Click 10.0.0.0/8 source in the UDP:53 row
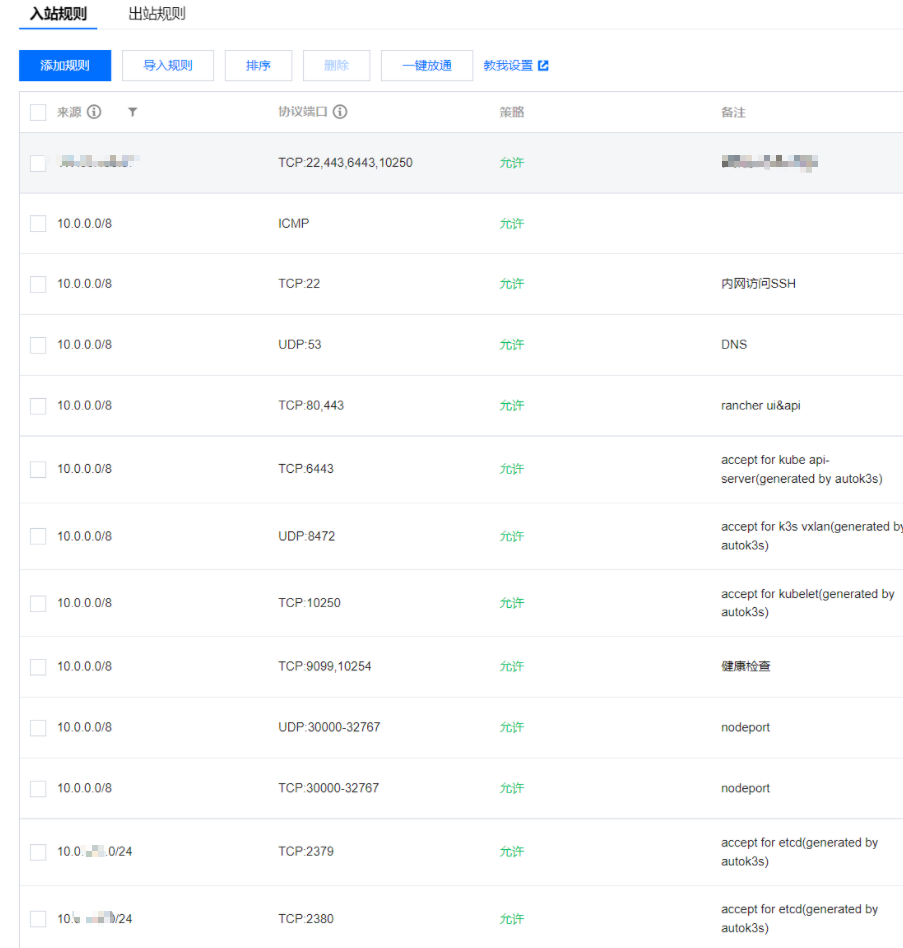Image resolution: width=903 pixels, height=948 pixels. coord(85,345)
